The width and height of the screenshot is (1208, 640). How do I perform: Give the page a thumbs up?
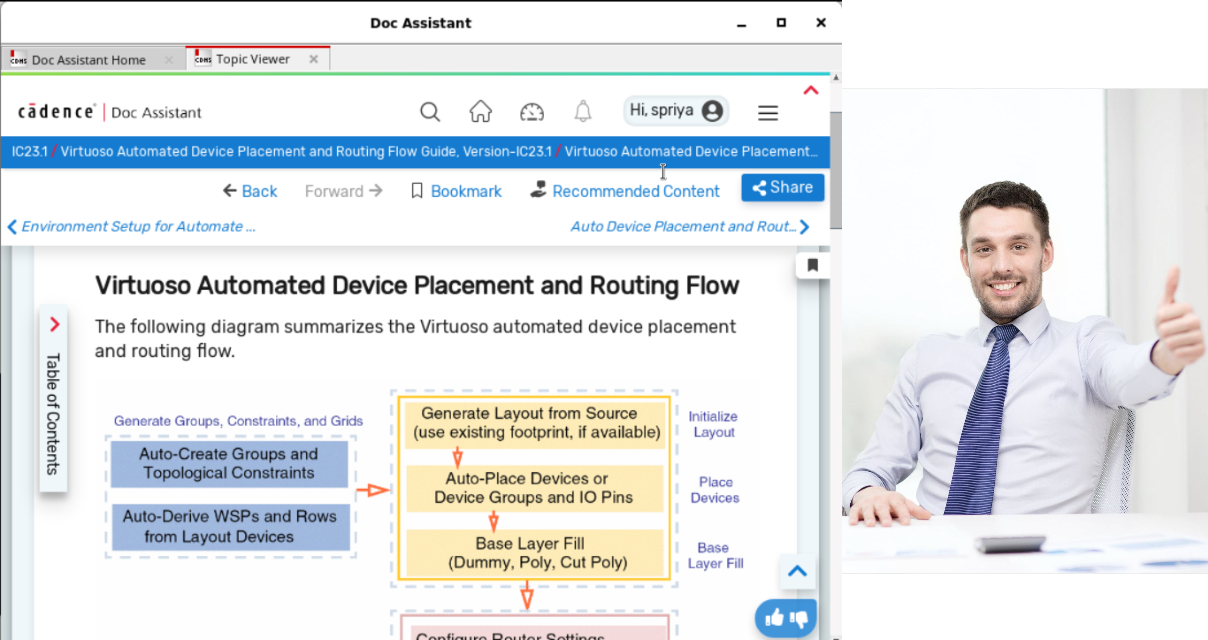pyautogui.click(x=773, y=618)
